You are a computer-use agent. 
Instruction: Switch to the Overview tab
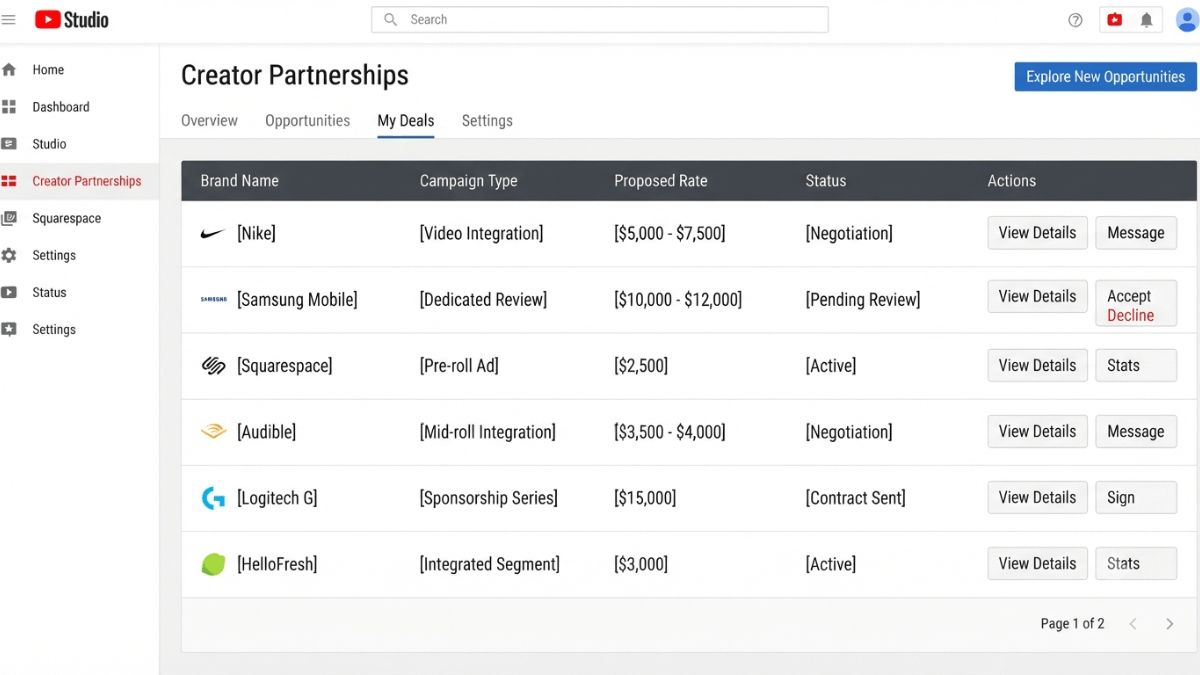pyautogui.click(x=209, y=121)
